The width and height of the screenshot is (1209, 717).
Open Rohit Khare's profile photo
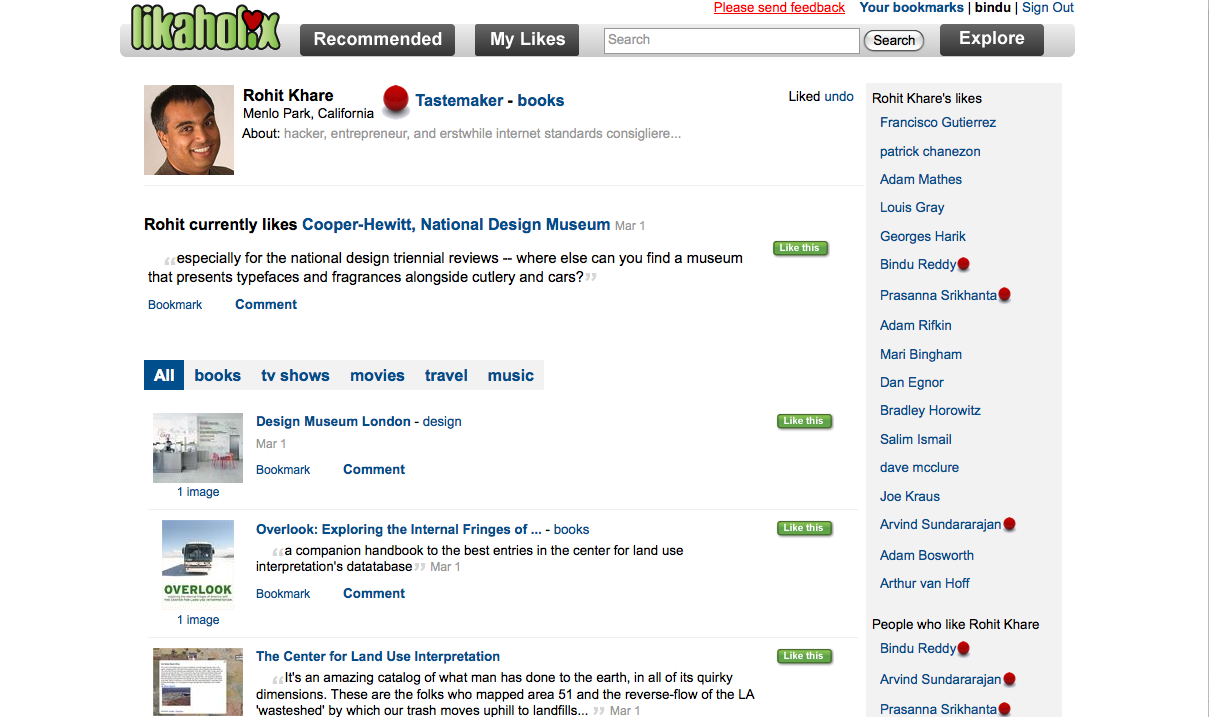click(189, 130)
